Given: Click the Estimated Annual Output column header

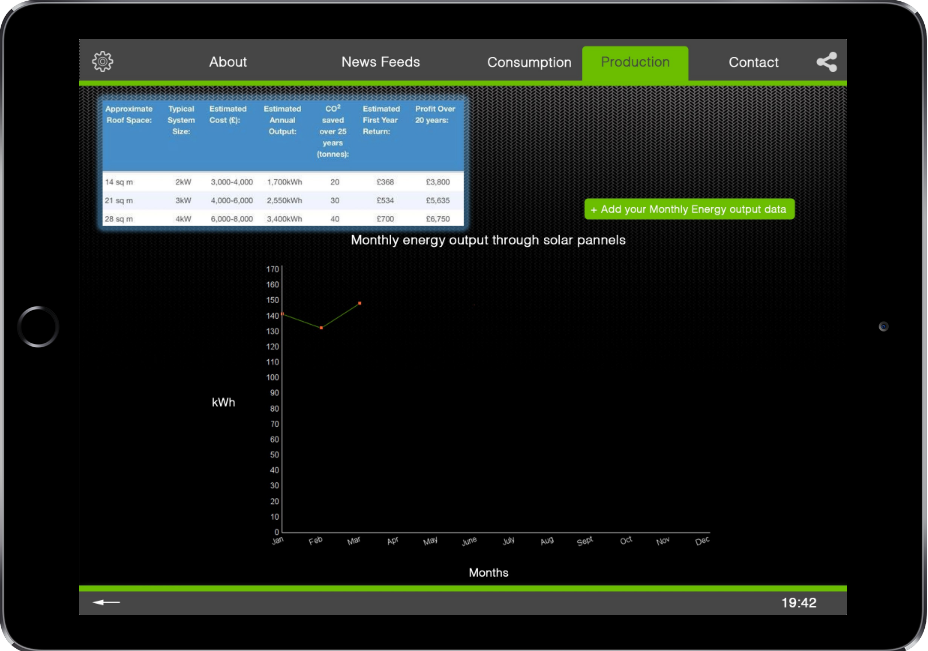Looking at the screenshot, I should point(282,120).
